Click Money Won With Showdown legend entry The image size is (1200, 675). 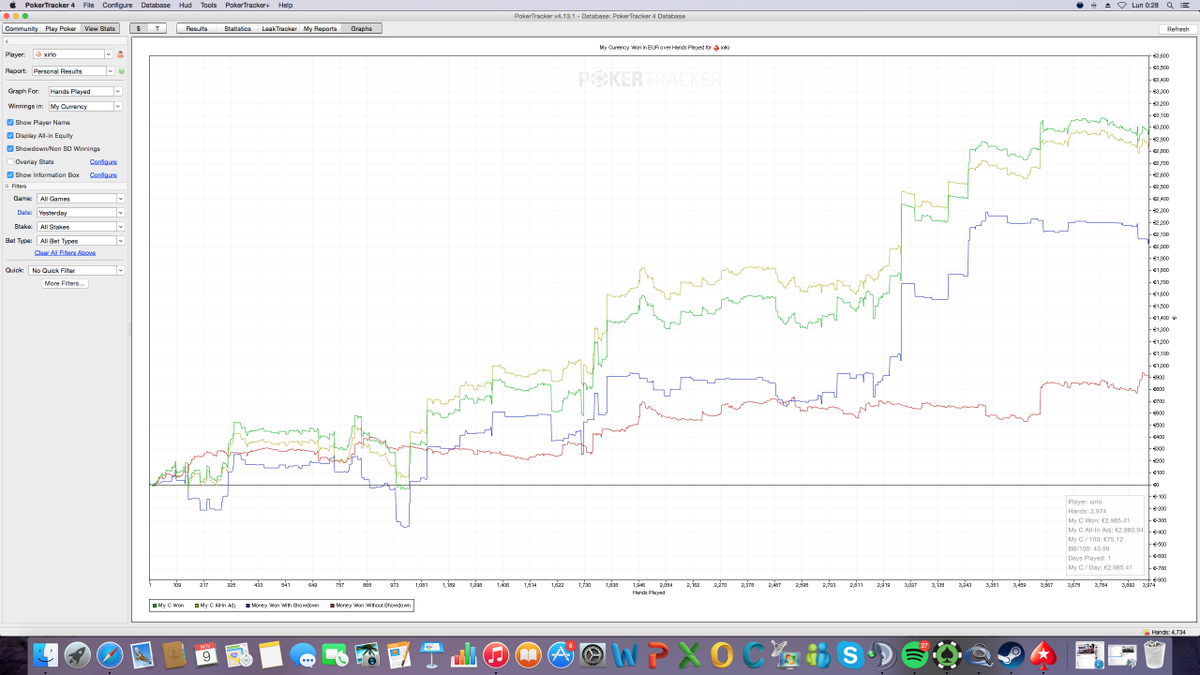coord(282,605)
